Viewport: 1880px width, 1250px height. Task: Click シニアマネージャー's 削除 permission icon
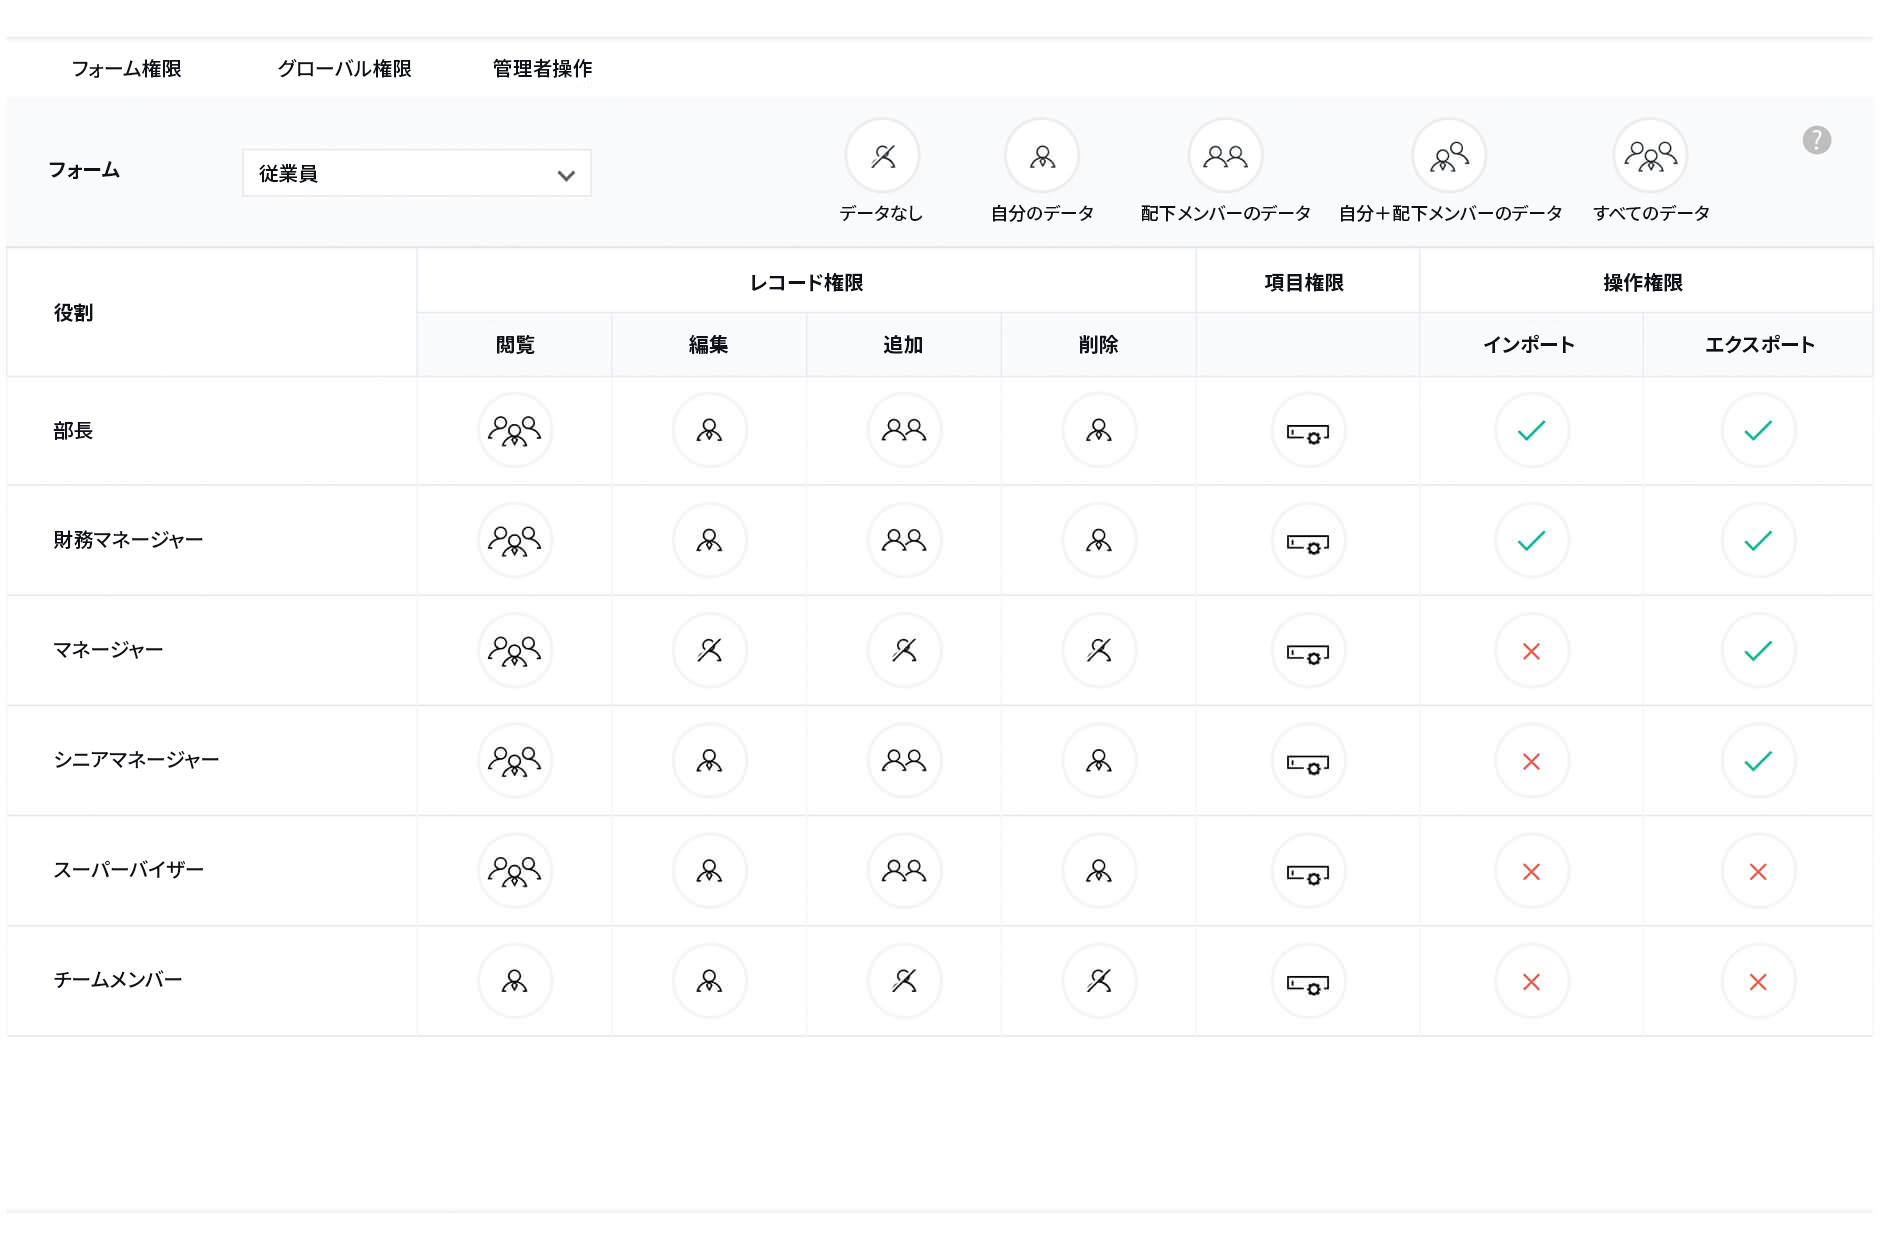pos(1098,761)
